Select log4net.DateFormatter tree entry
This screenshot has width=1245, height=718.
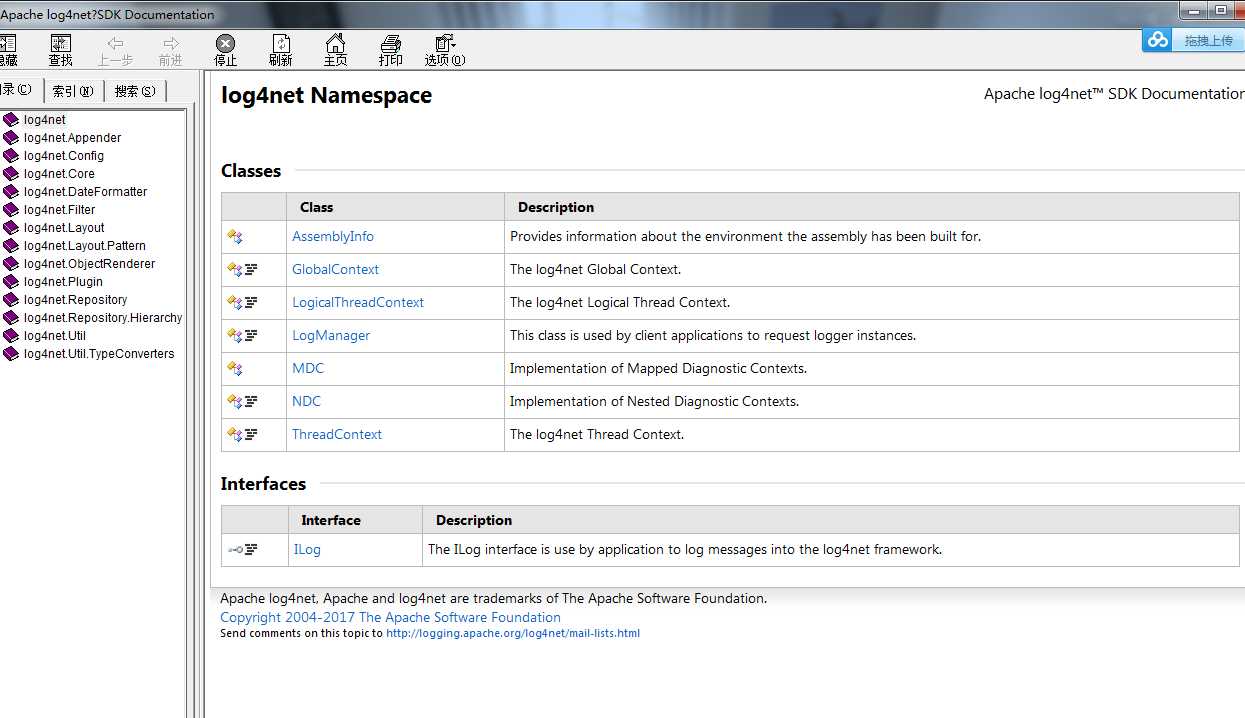(86, 192)
